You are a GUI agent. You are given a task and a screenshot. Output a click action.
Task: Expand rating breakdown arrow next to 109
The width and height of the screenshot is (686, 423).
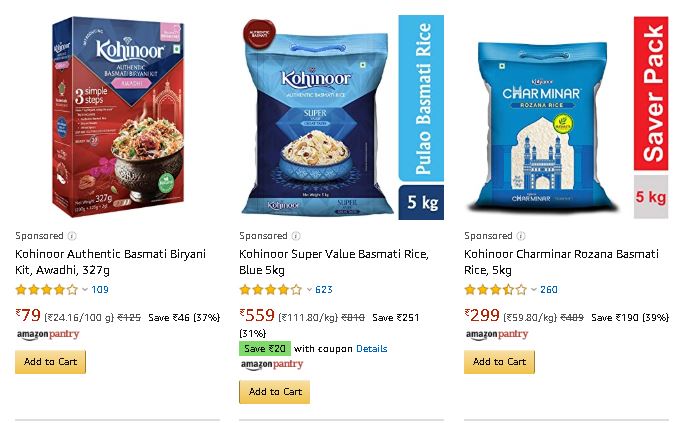(x=85, y=290)
